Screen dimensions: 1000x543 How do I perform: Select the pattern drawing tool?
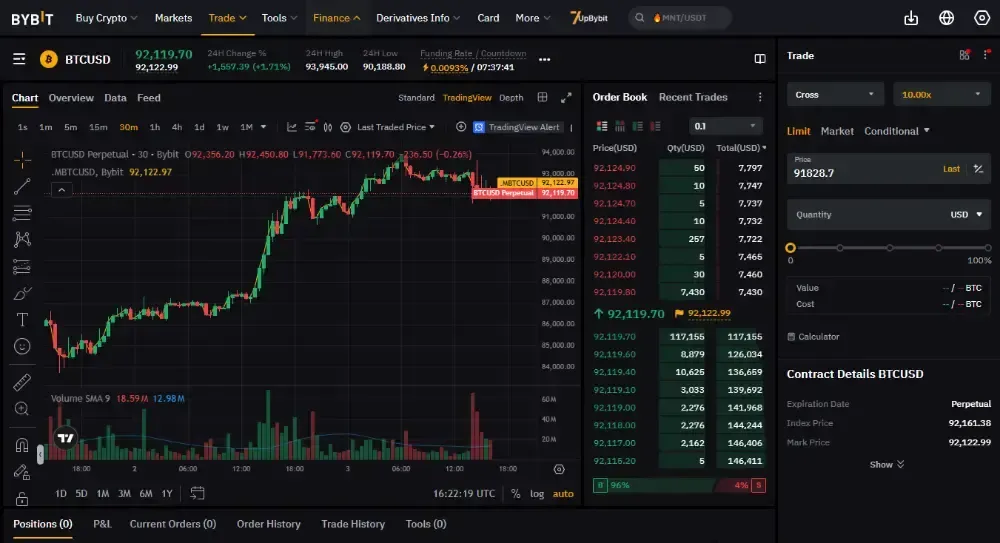(22, 239)
